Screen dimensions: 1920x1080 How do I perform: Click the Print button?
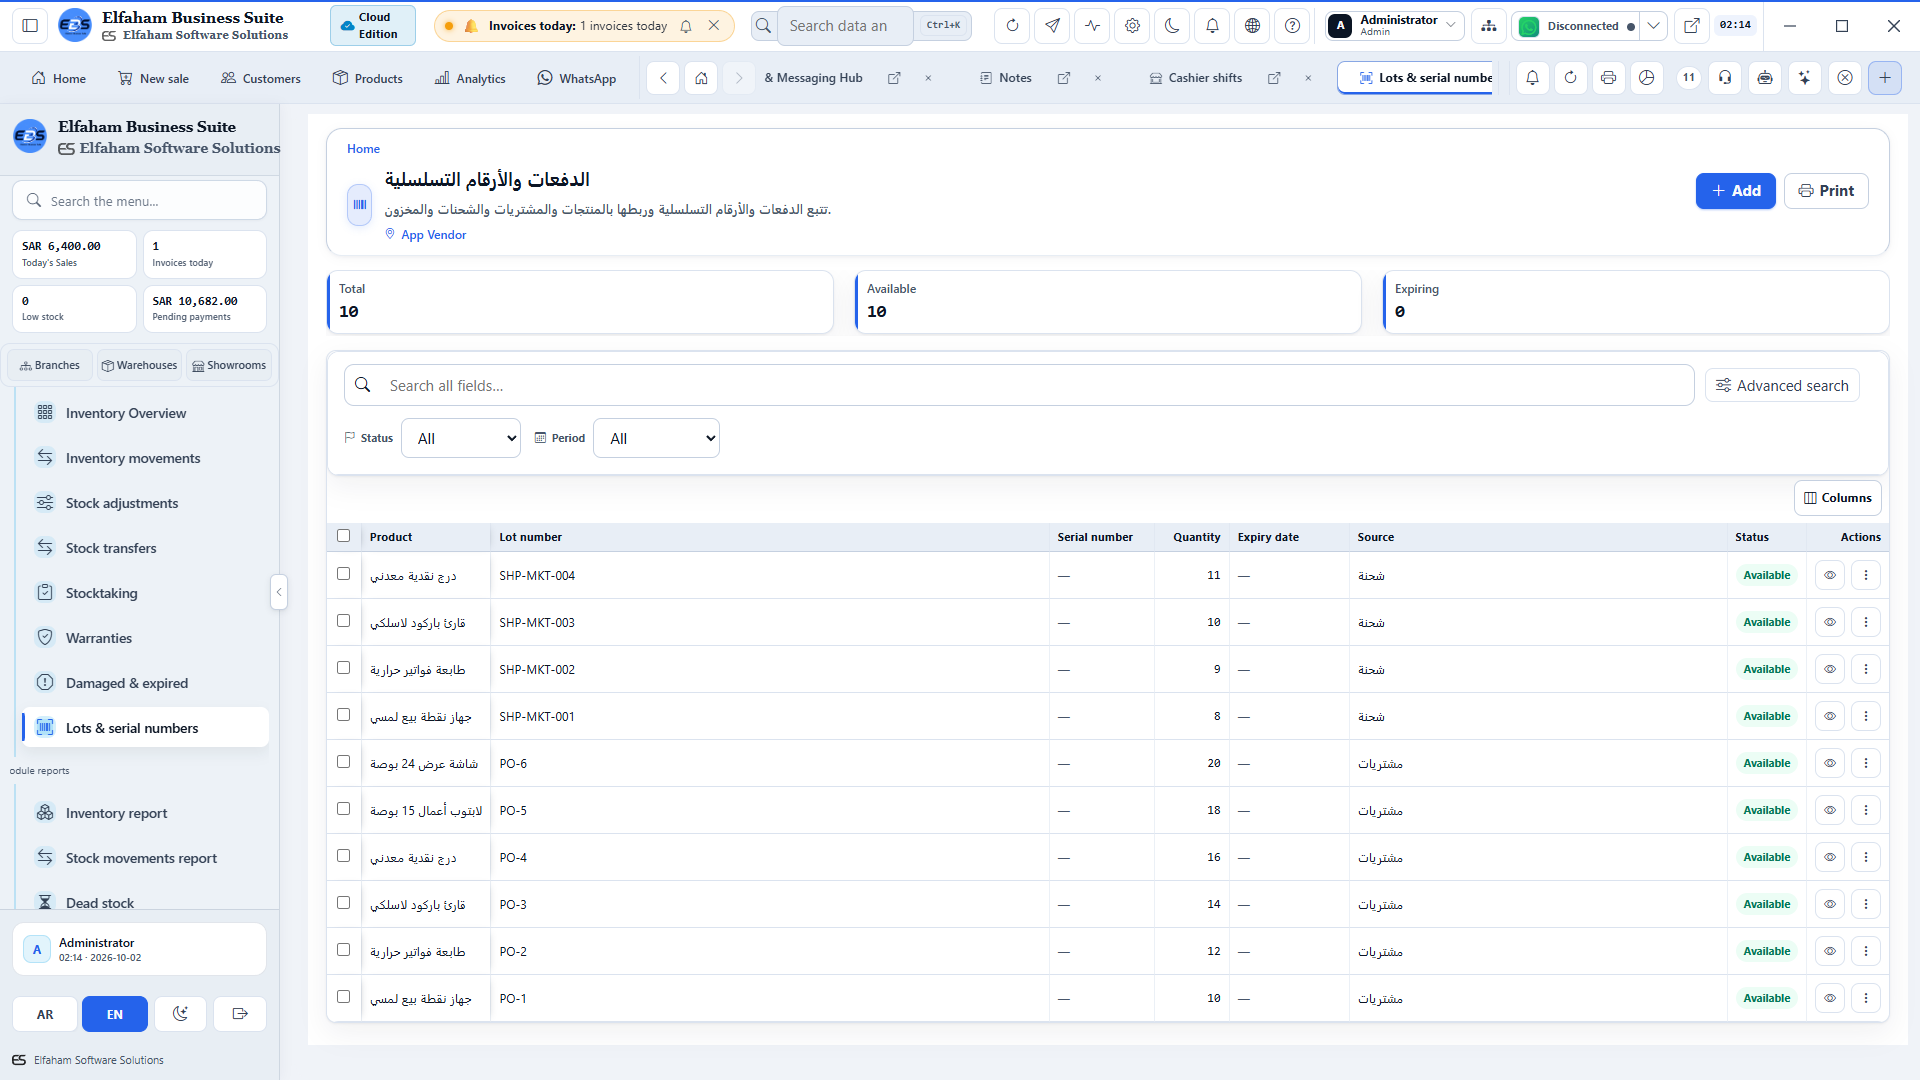(x=1826, y=191)
